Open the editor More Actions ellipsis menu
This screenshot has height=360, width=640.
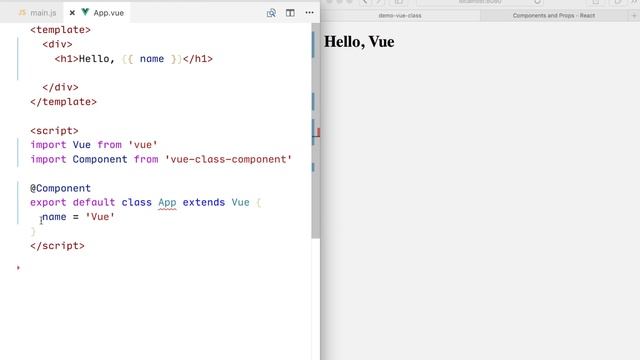[309, 13]
